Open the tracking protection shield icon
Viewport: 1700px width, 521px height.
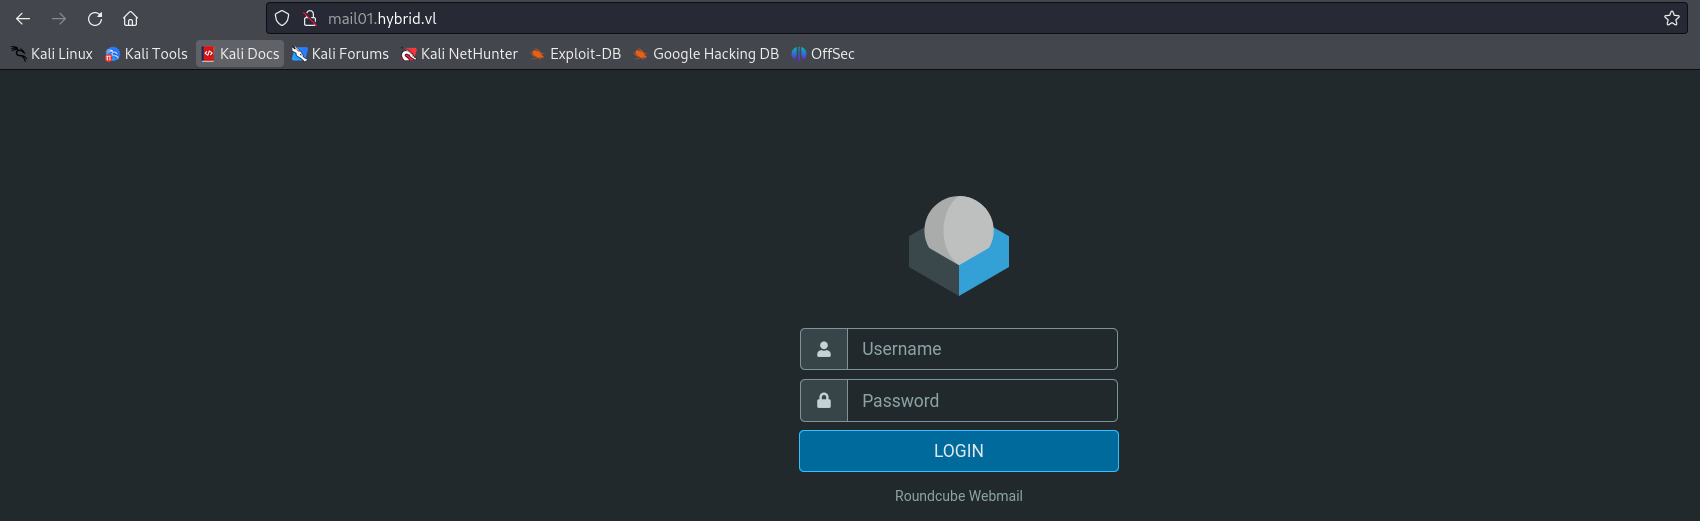click(x=282, y=18)
